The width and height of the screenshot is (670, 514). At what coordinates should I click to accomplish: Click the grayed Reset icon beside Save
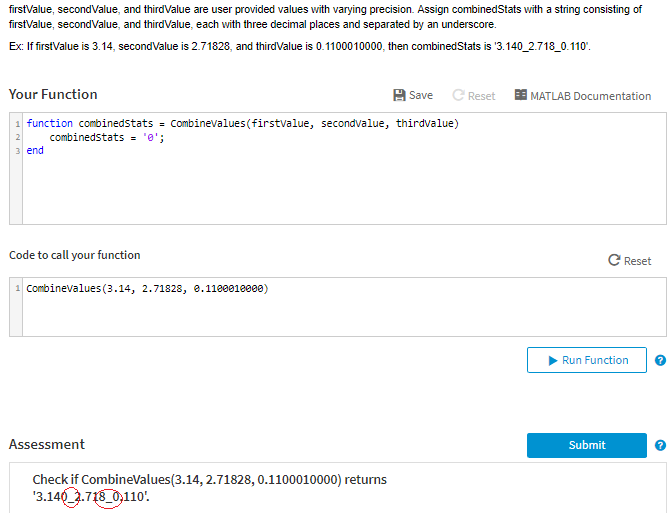tap(459, 96)
